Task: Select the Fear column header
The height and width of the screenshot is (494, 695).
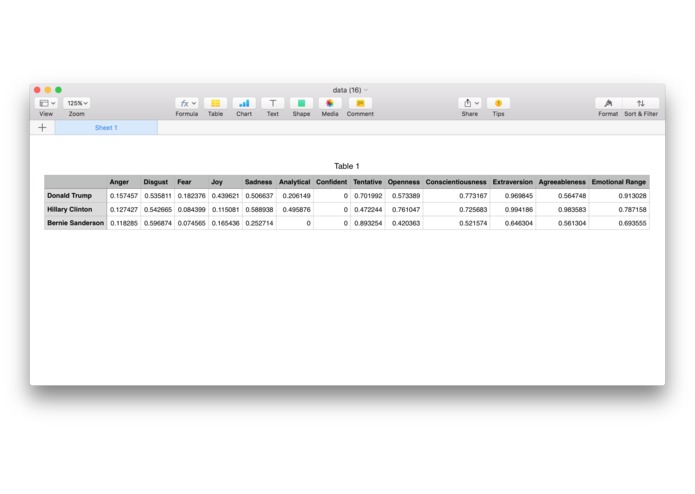Action: pyautogui.click(x=191, y=182)
